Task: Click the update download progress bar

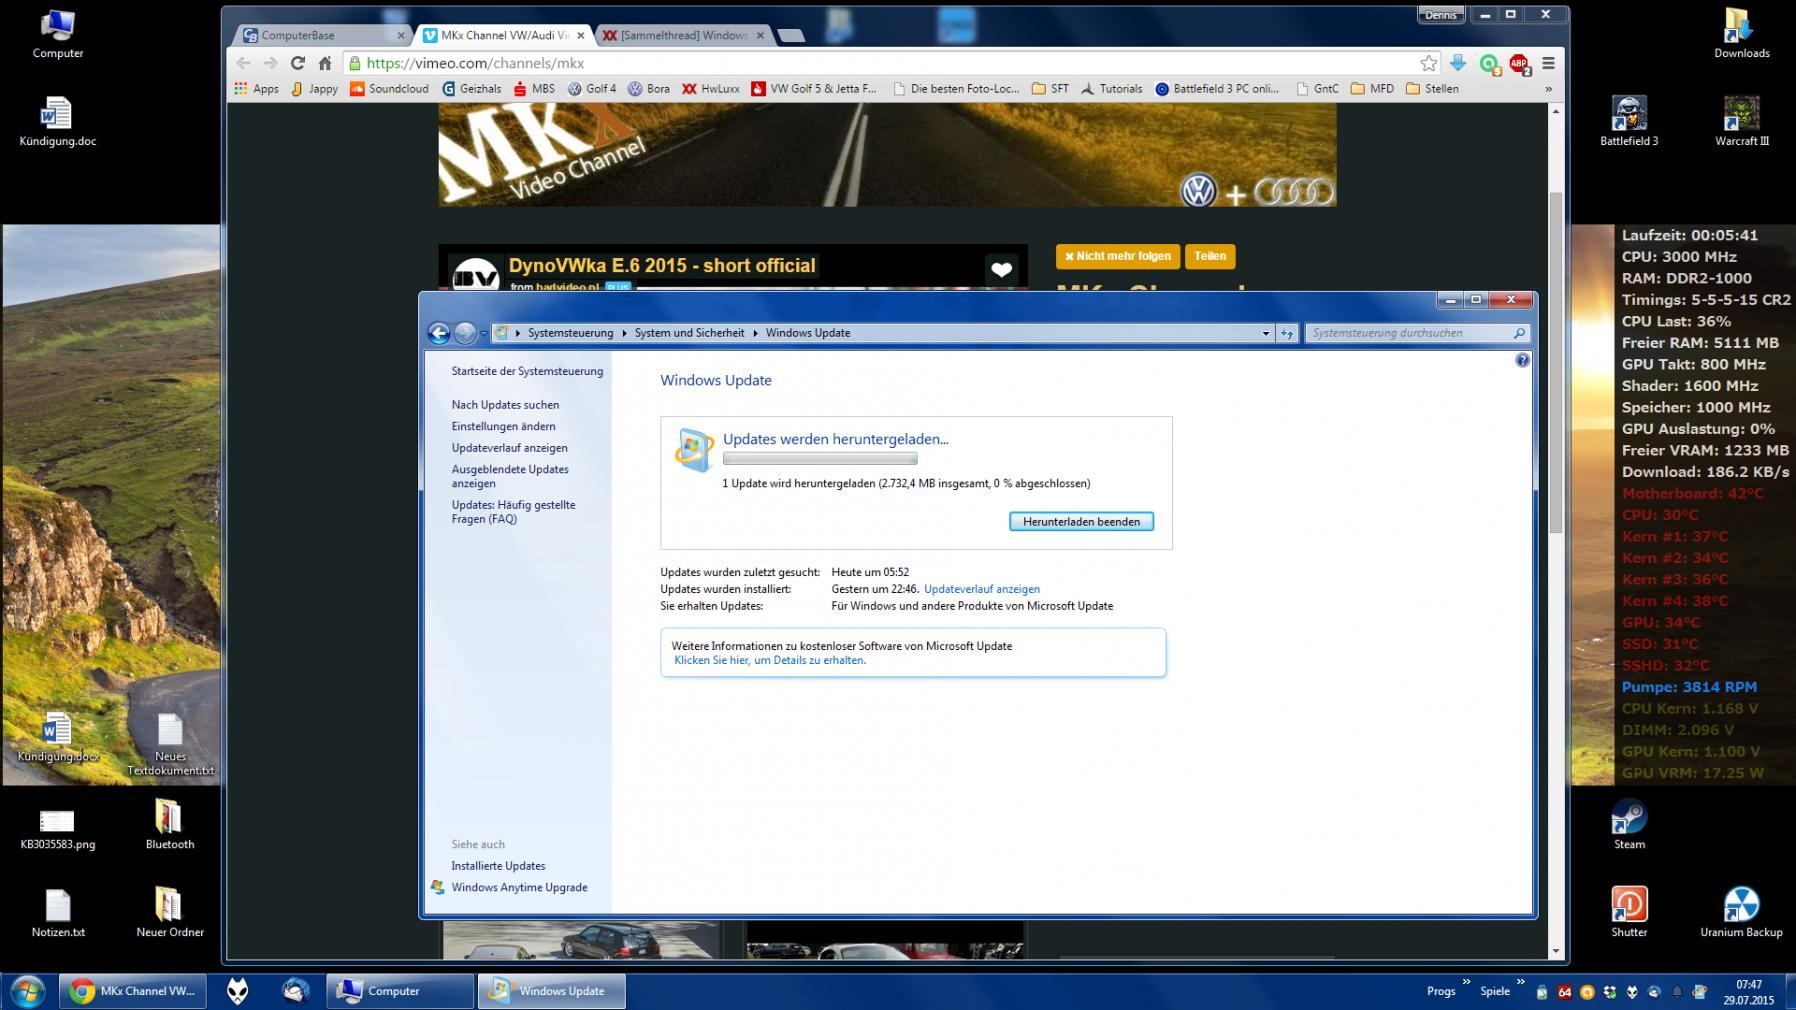Action: (820, 459)
